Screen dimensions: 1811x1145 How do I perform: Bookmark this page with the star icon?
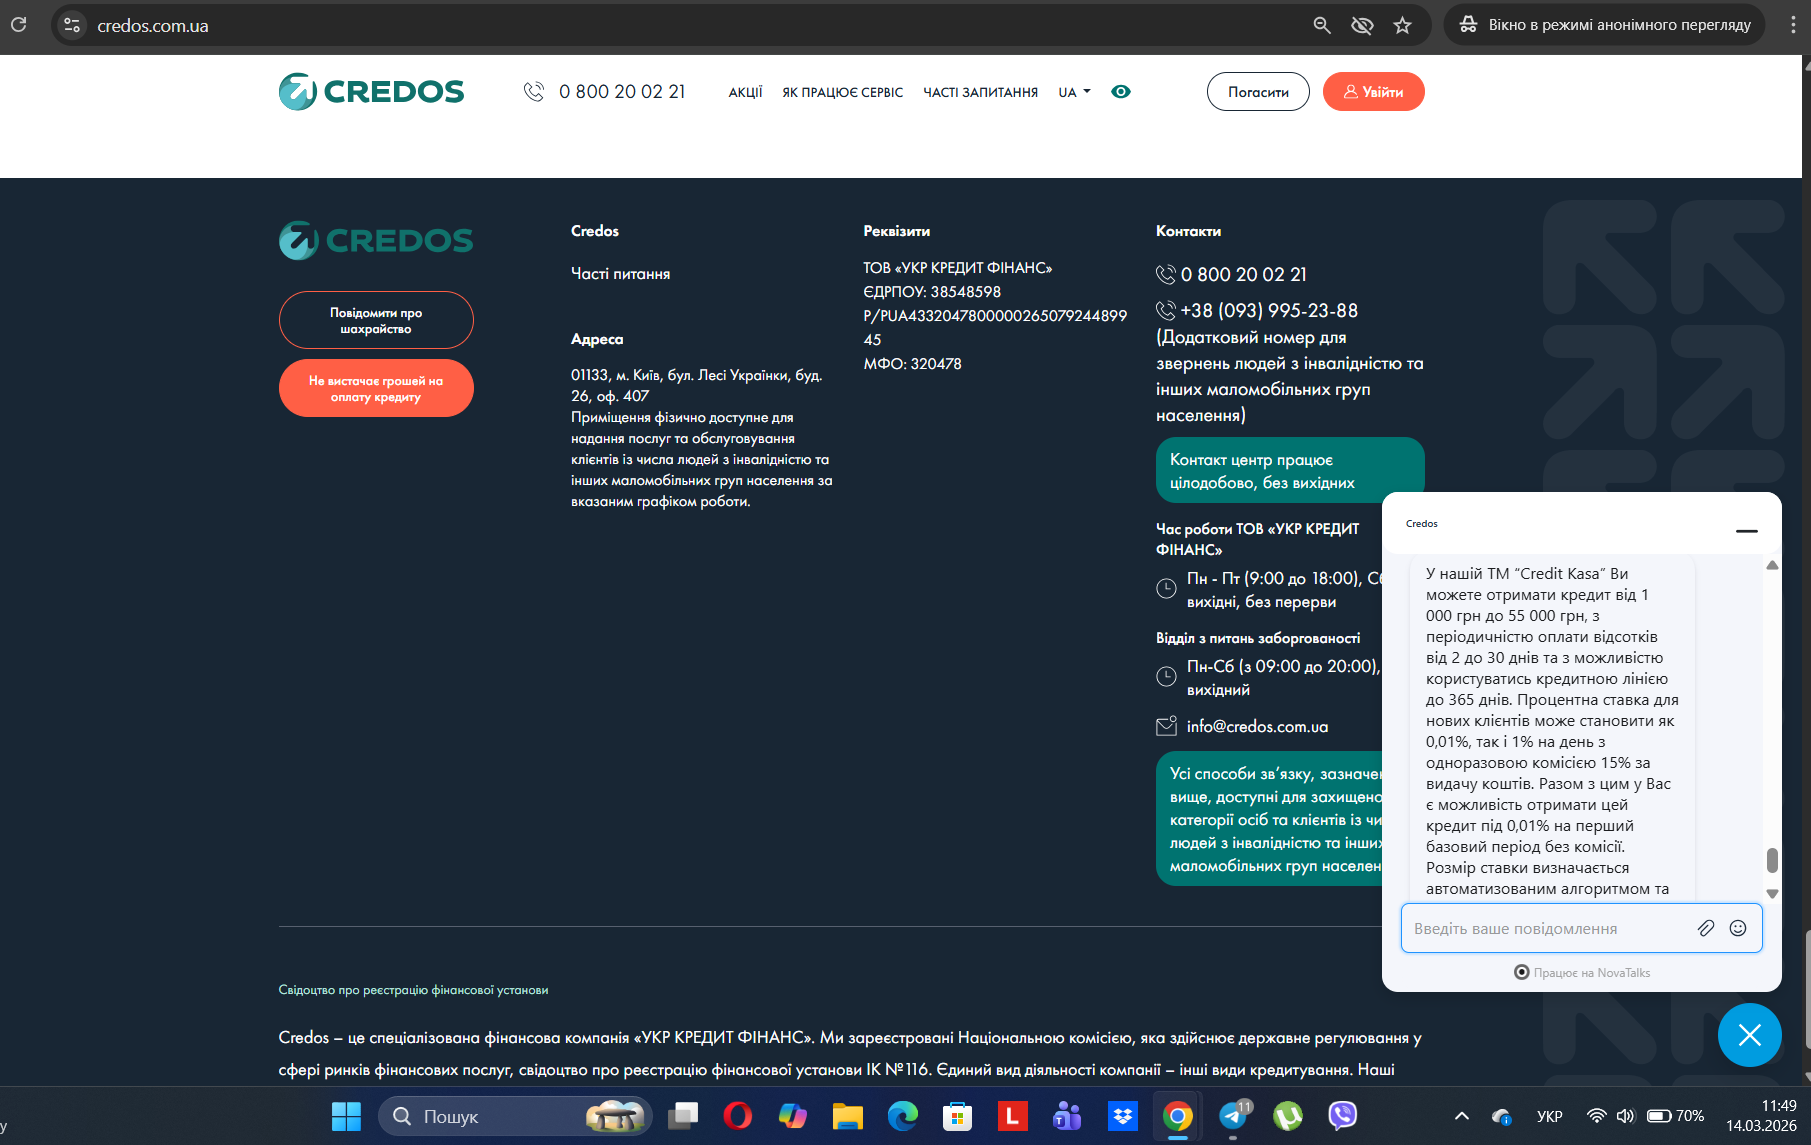[1403, 25]
